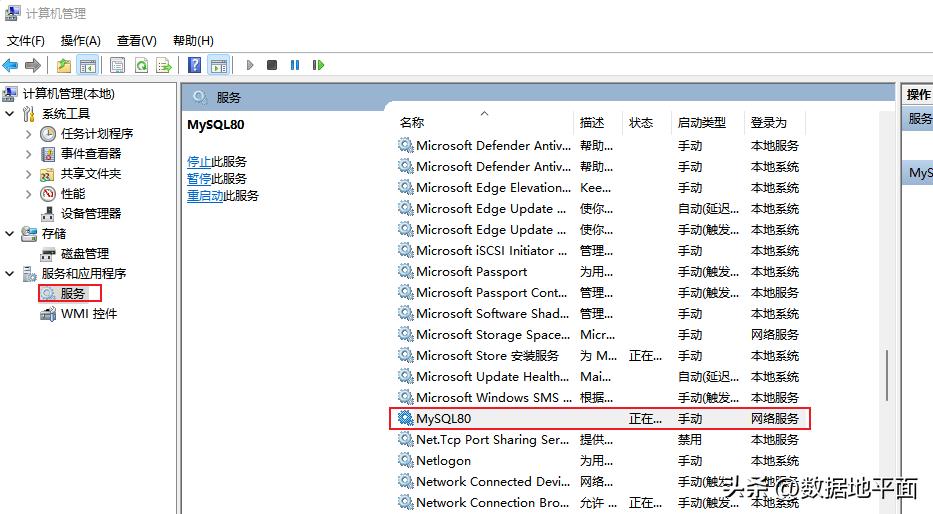Select the WMI 控件 icon

click(48, 314)
